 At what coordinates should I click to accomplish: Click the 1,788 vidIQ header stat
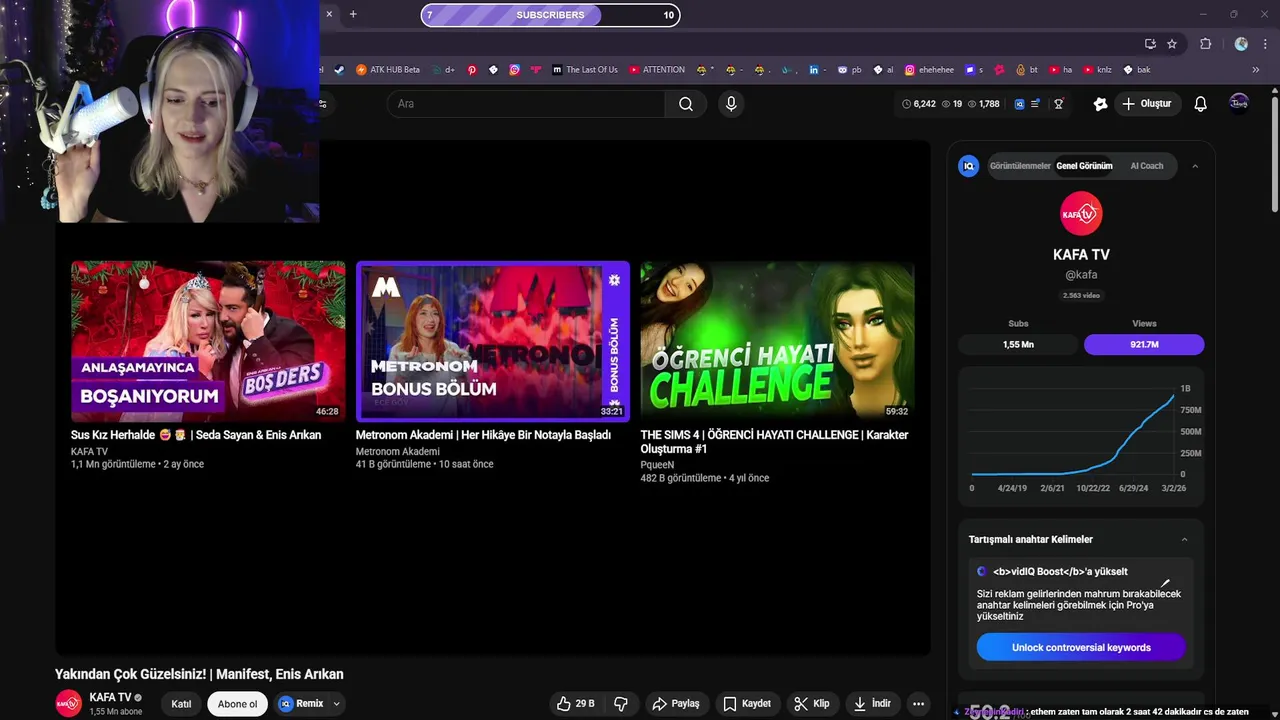(983, 104)
